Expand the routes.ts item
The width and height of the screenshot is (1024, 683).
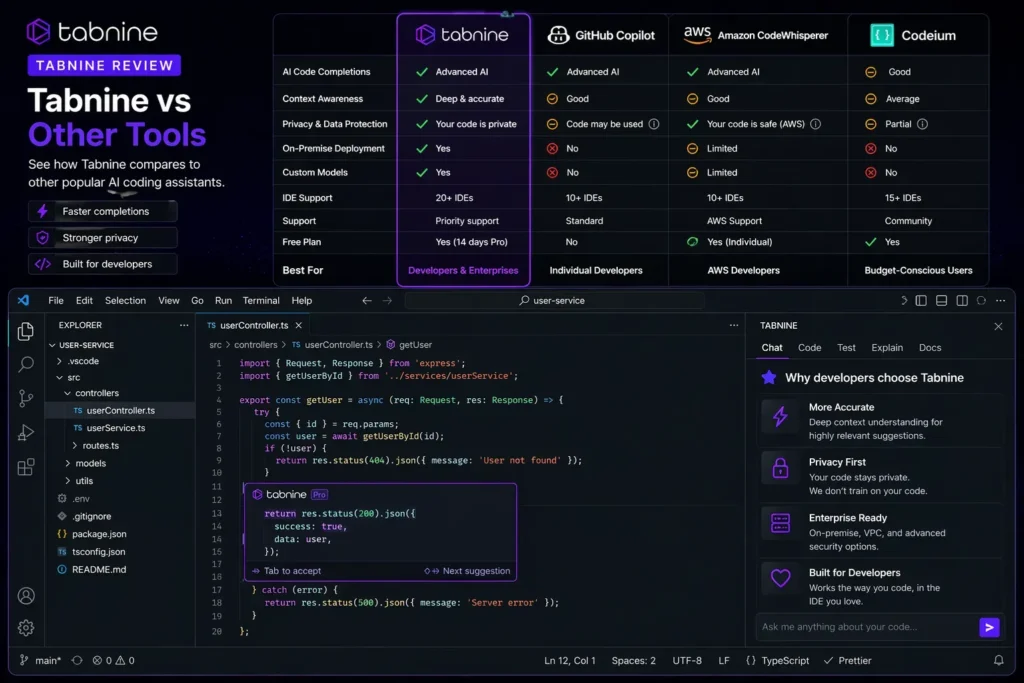point(74,445)
